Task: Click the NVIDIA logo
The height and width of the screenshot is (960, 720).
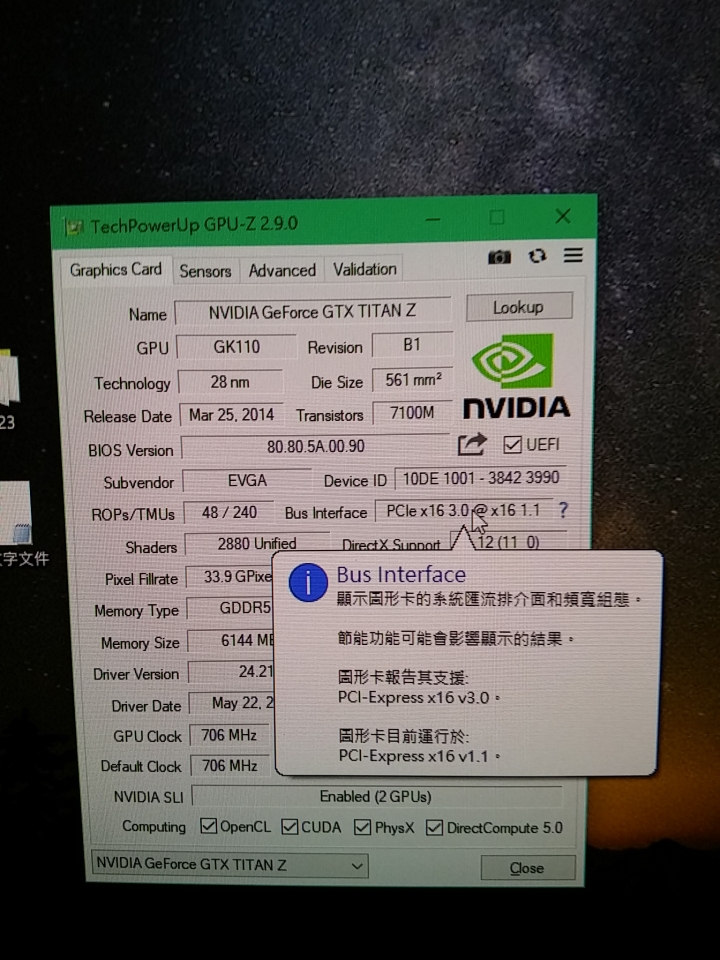Action: point(516,377)
